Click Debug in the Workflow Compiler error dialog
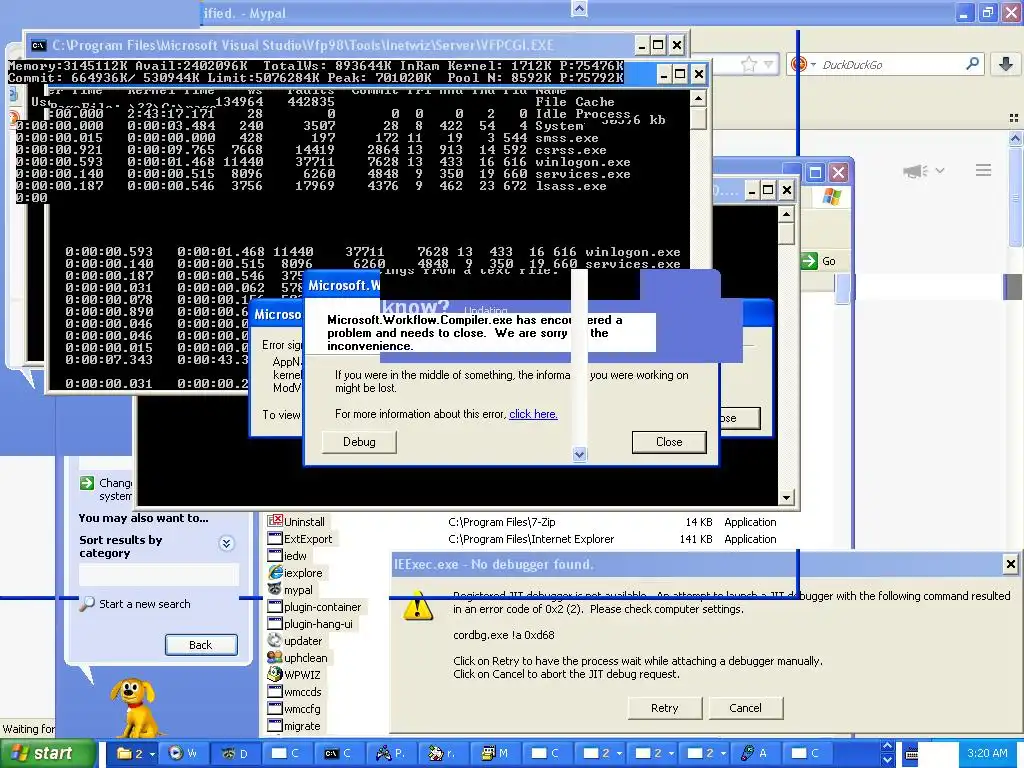The height and width of the screenshot is (768, 1024). click(x=359, y=442)
